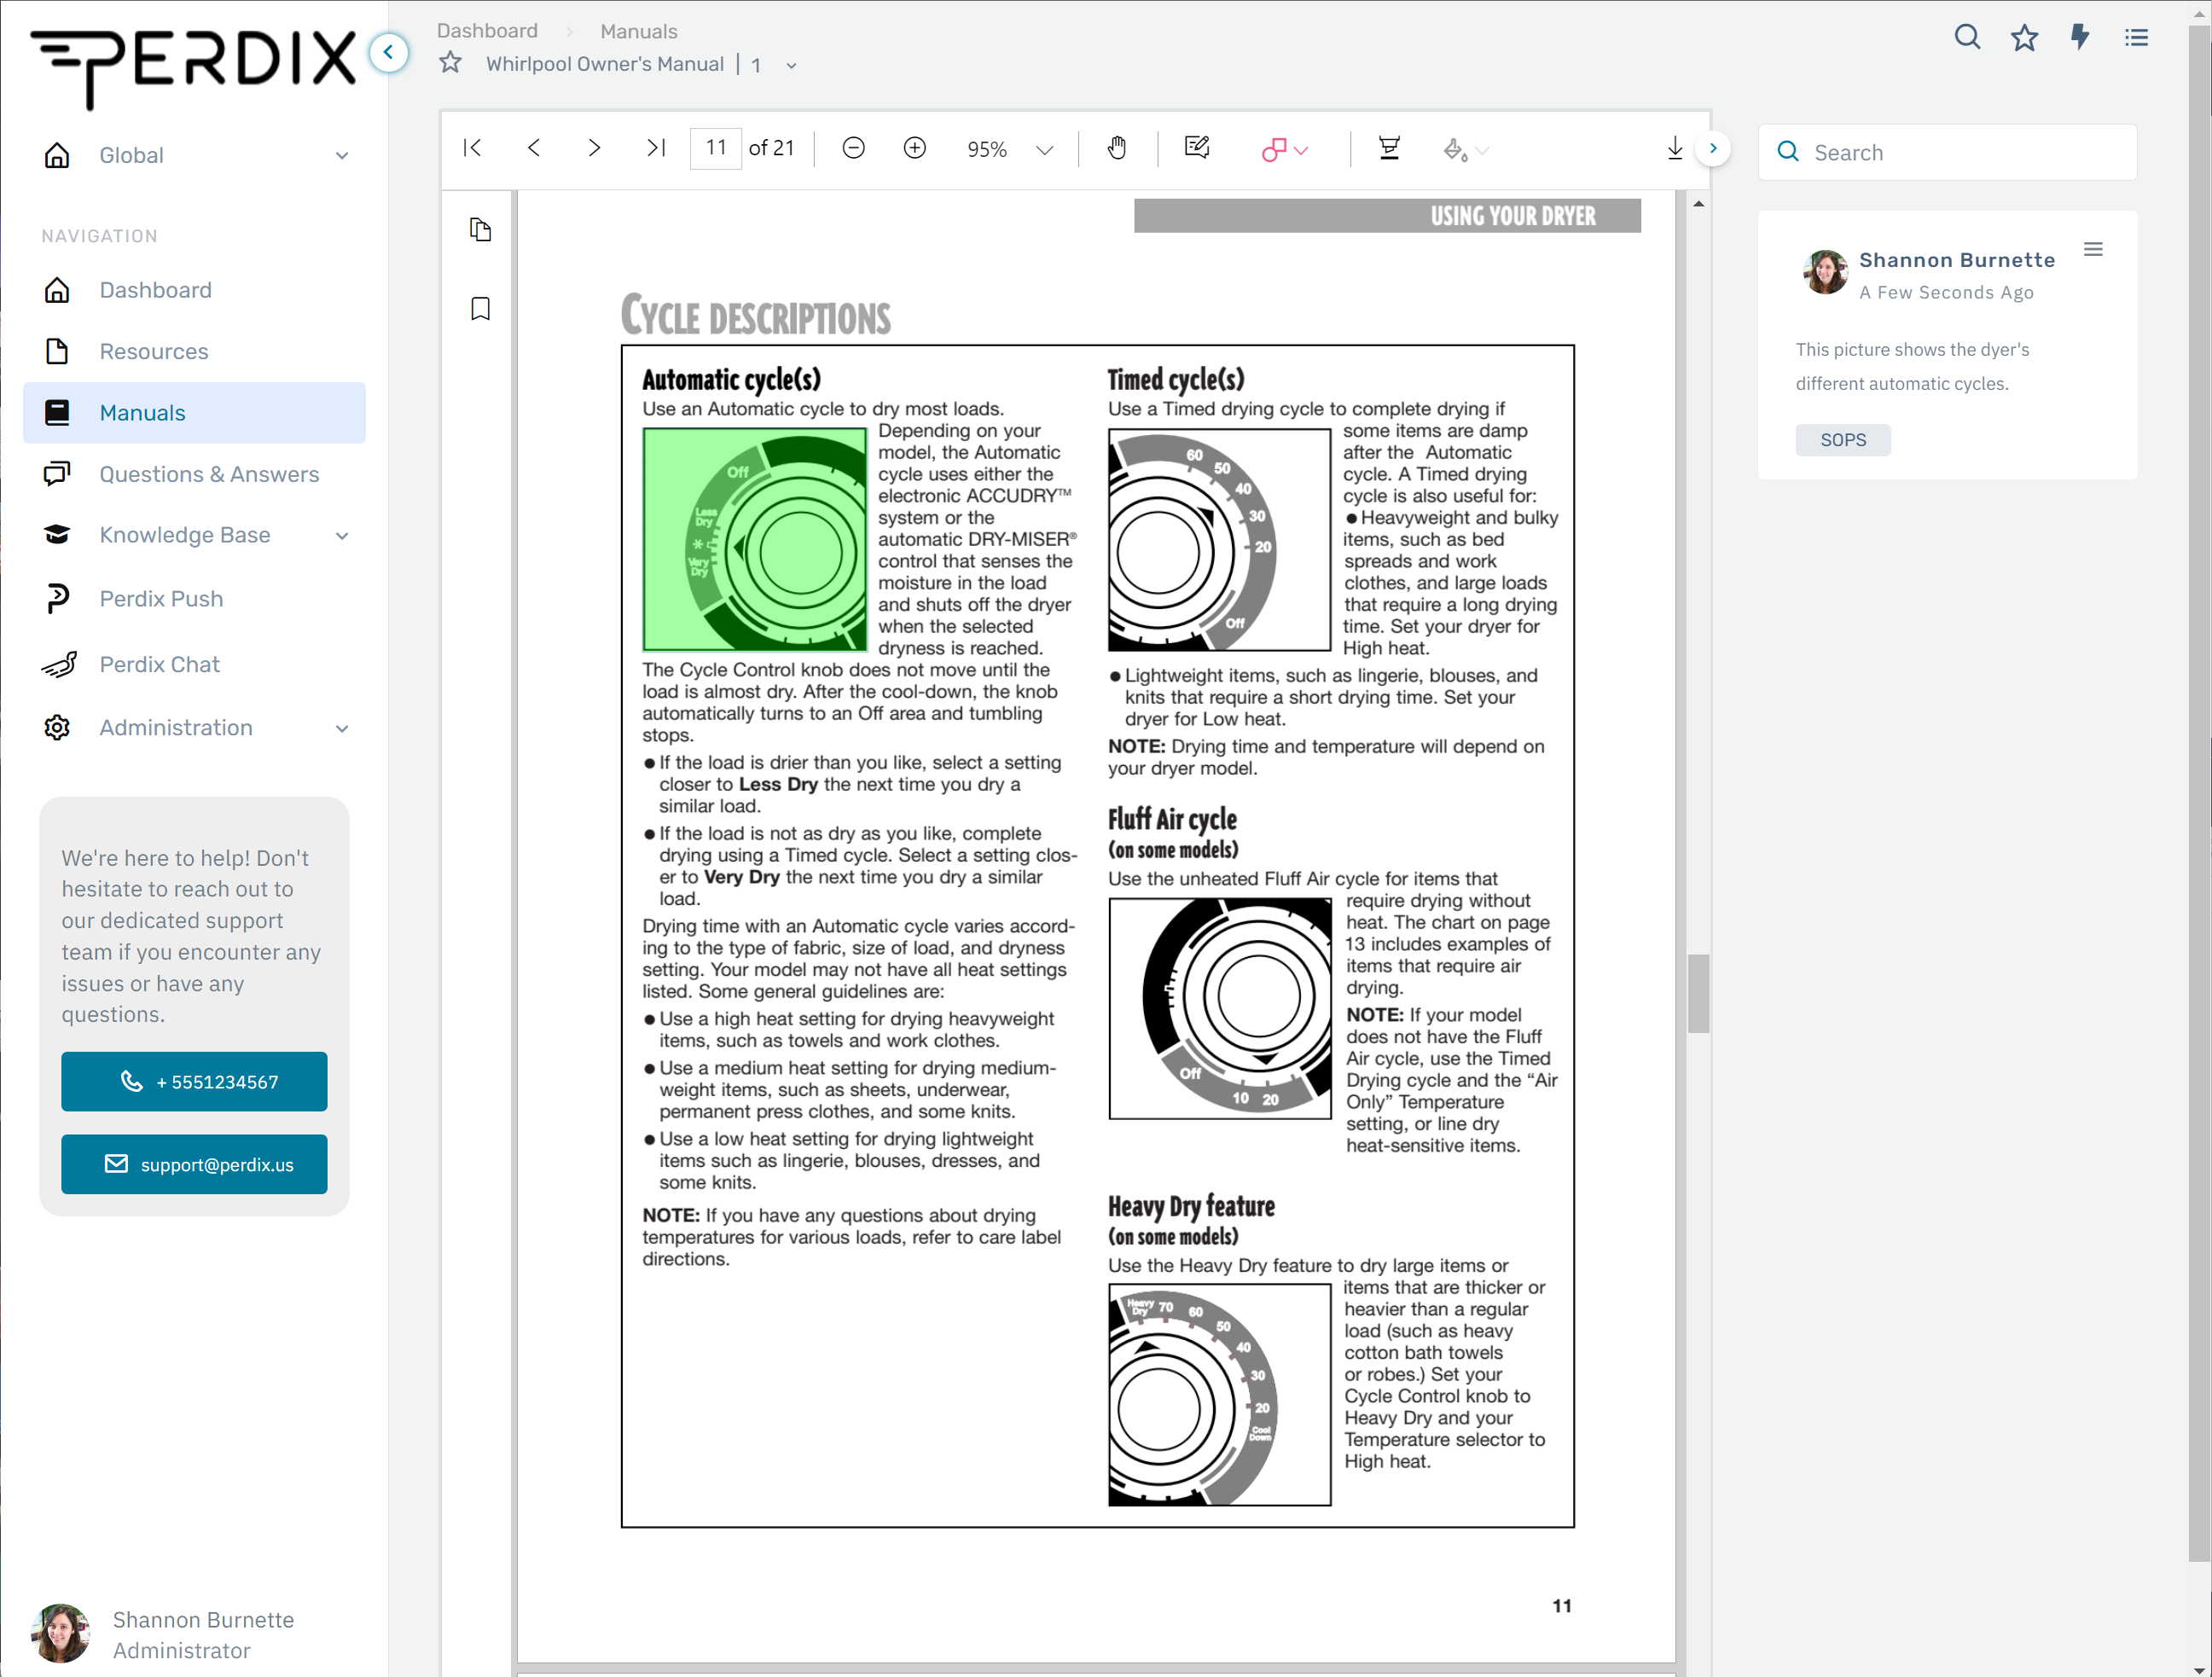Select Manuals in navigation
Image resolution: width=2212 pixels, height=1677 pixels.
pyautogui.click(x=195, y=412)
